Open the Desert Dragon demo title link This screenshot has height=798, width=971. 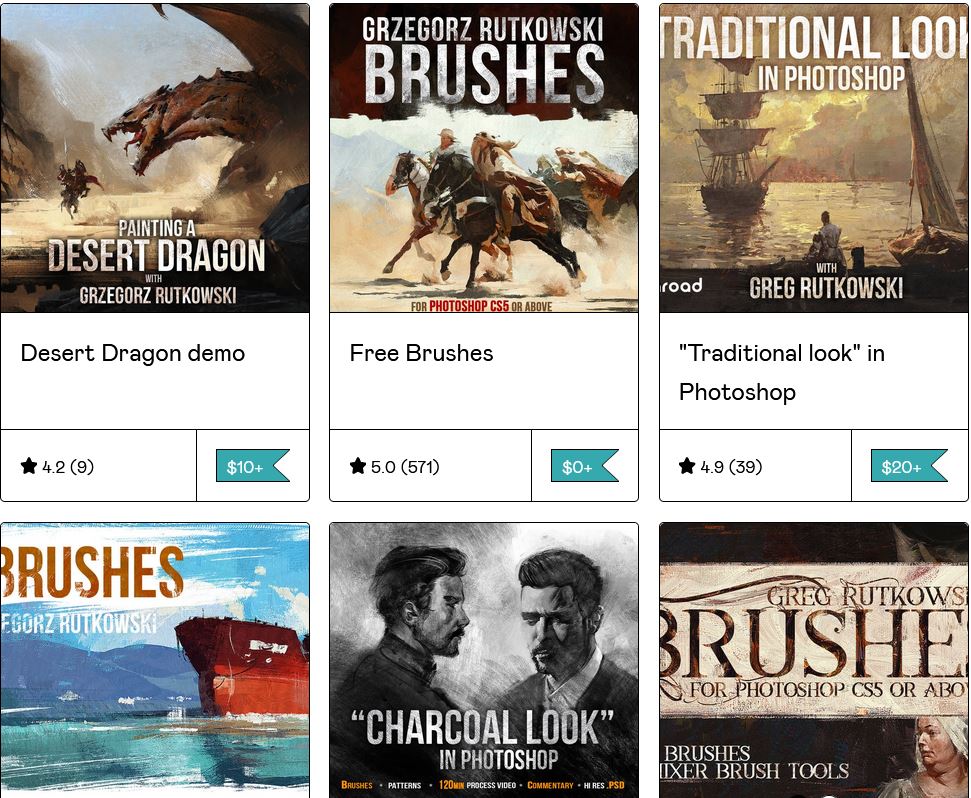pos(133,353)
